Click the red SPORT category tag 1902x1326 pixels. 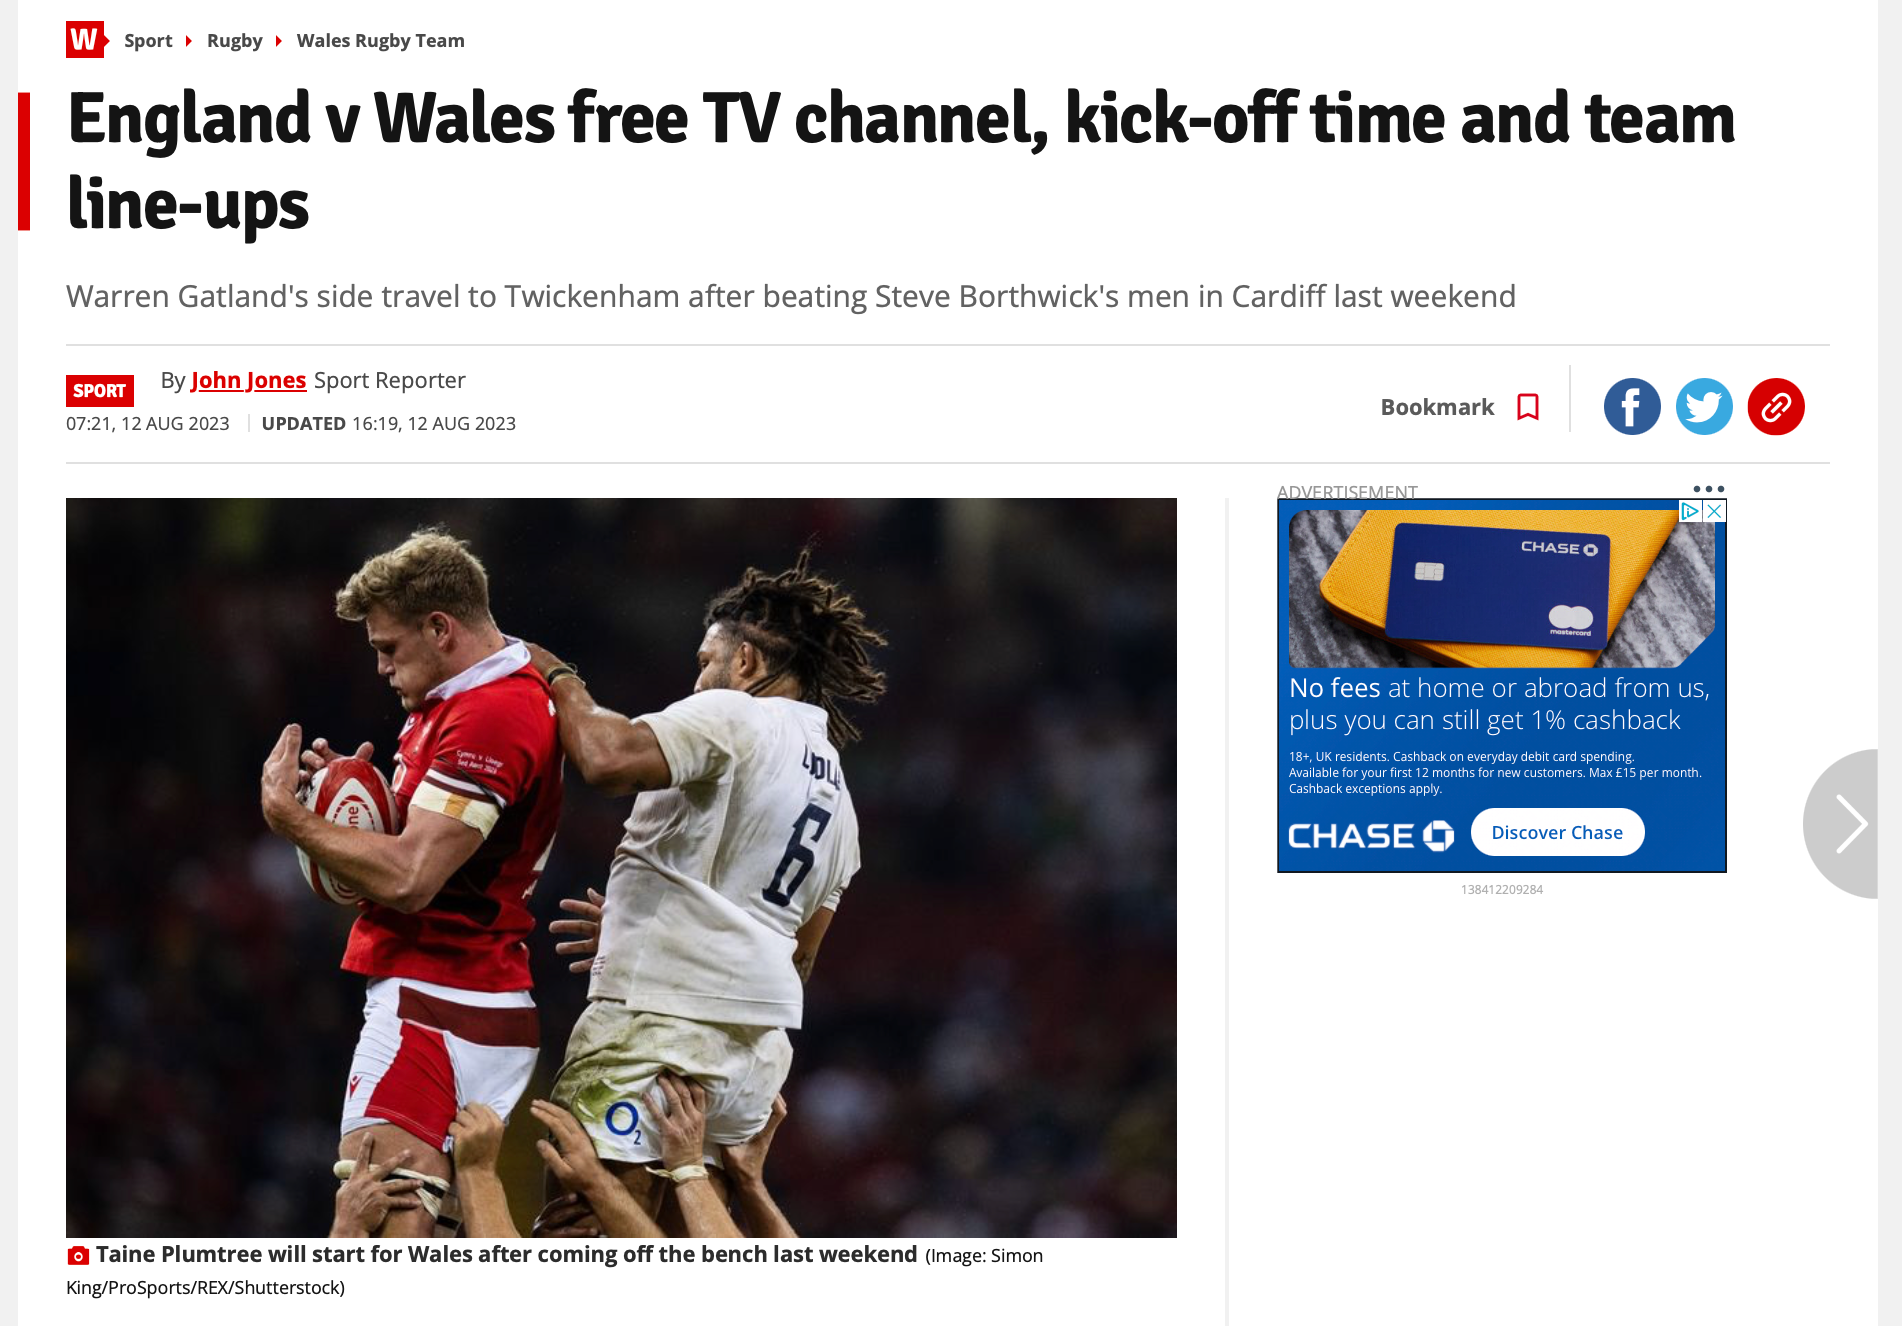(100, 391)
